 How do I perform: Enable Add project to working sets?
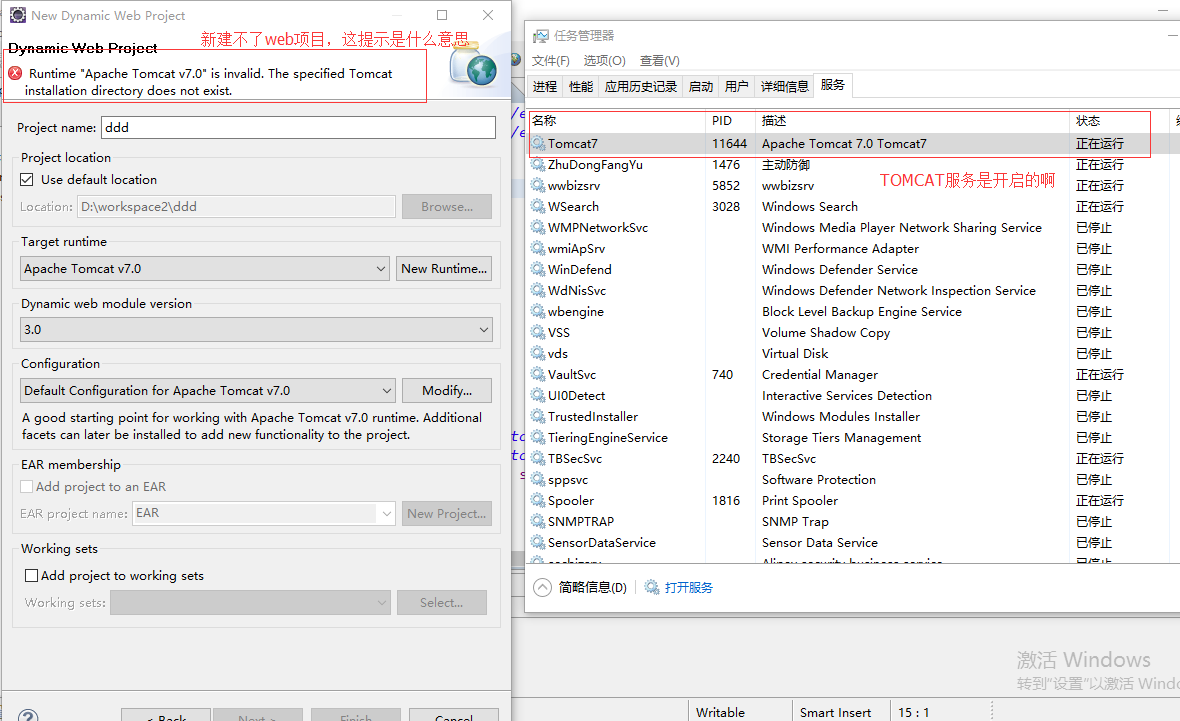coord(32,576)
